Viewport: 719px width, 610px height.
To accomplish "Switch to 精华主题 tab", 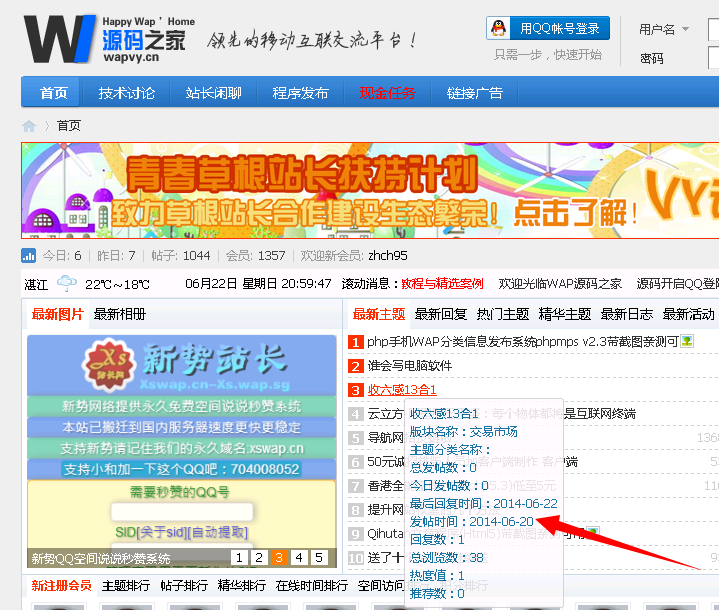I will coord(564,315).
